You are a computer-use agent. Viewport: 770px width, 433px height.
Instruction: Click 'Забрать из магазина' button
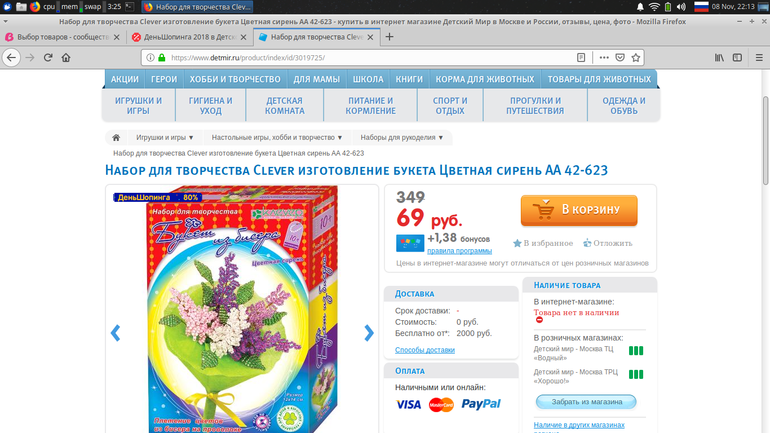click(x=586, y=402)
